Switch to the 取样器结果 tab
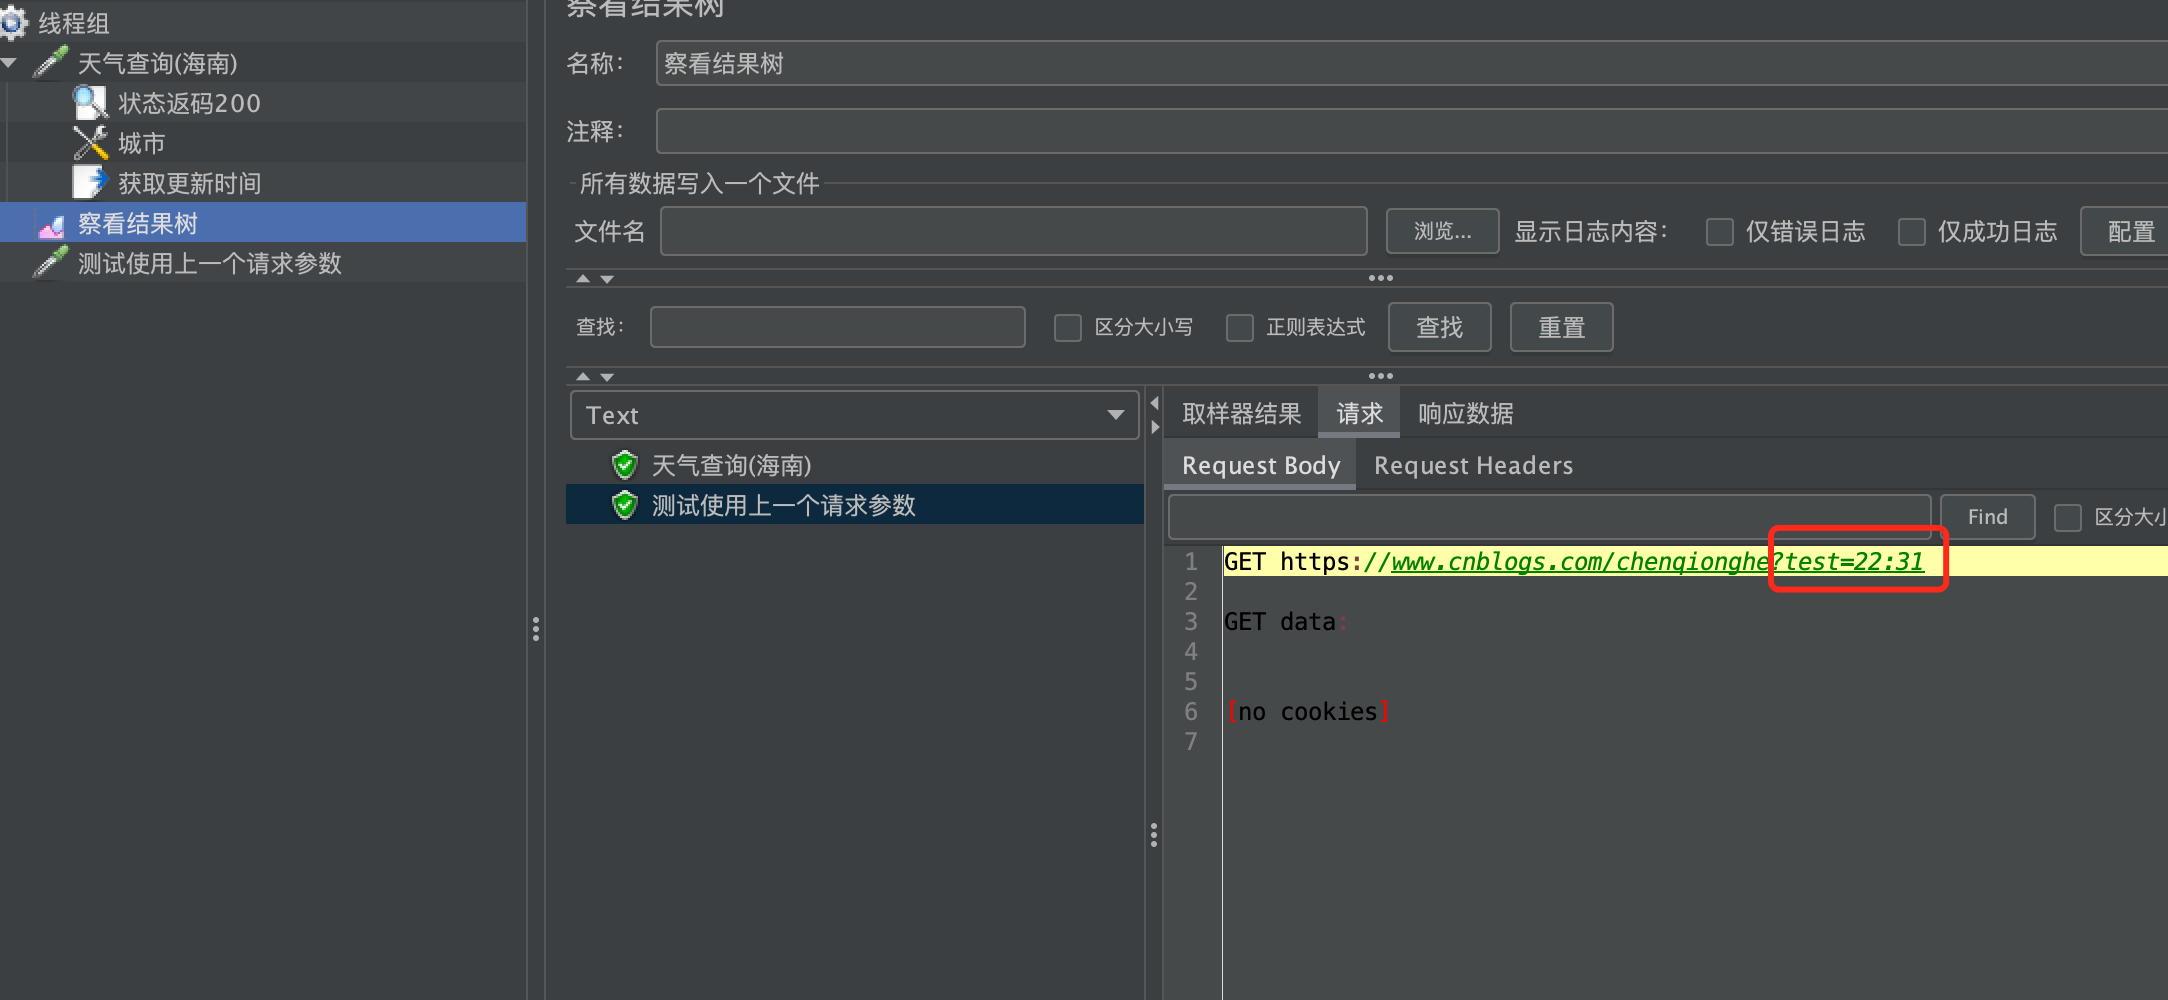 [x=1241, y=413]
